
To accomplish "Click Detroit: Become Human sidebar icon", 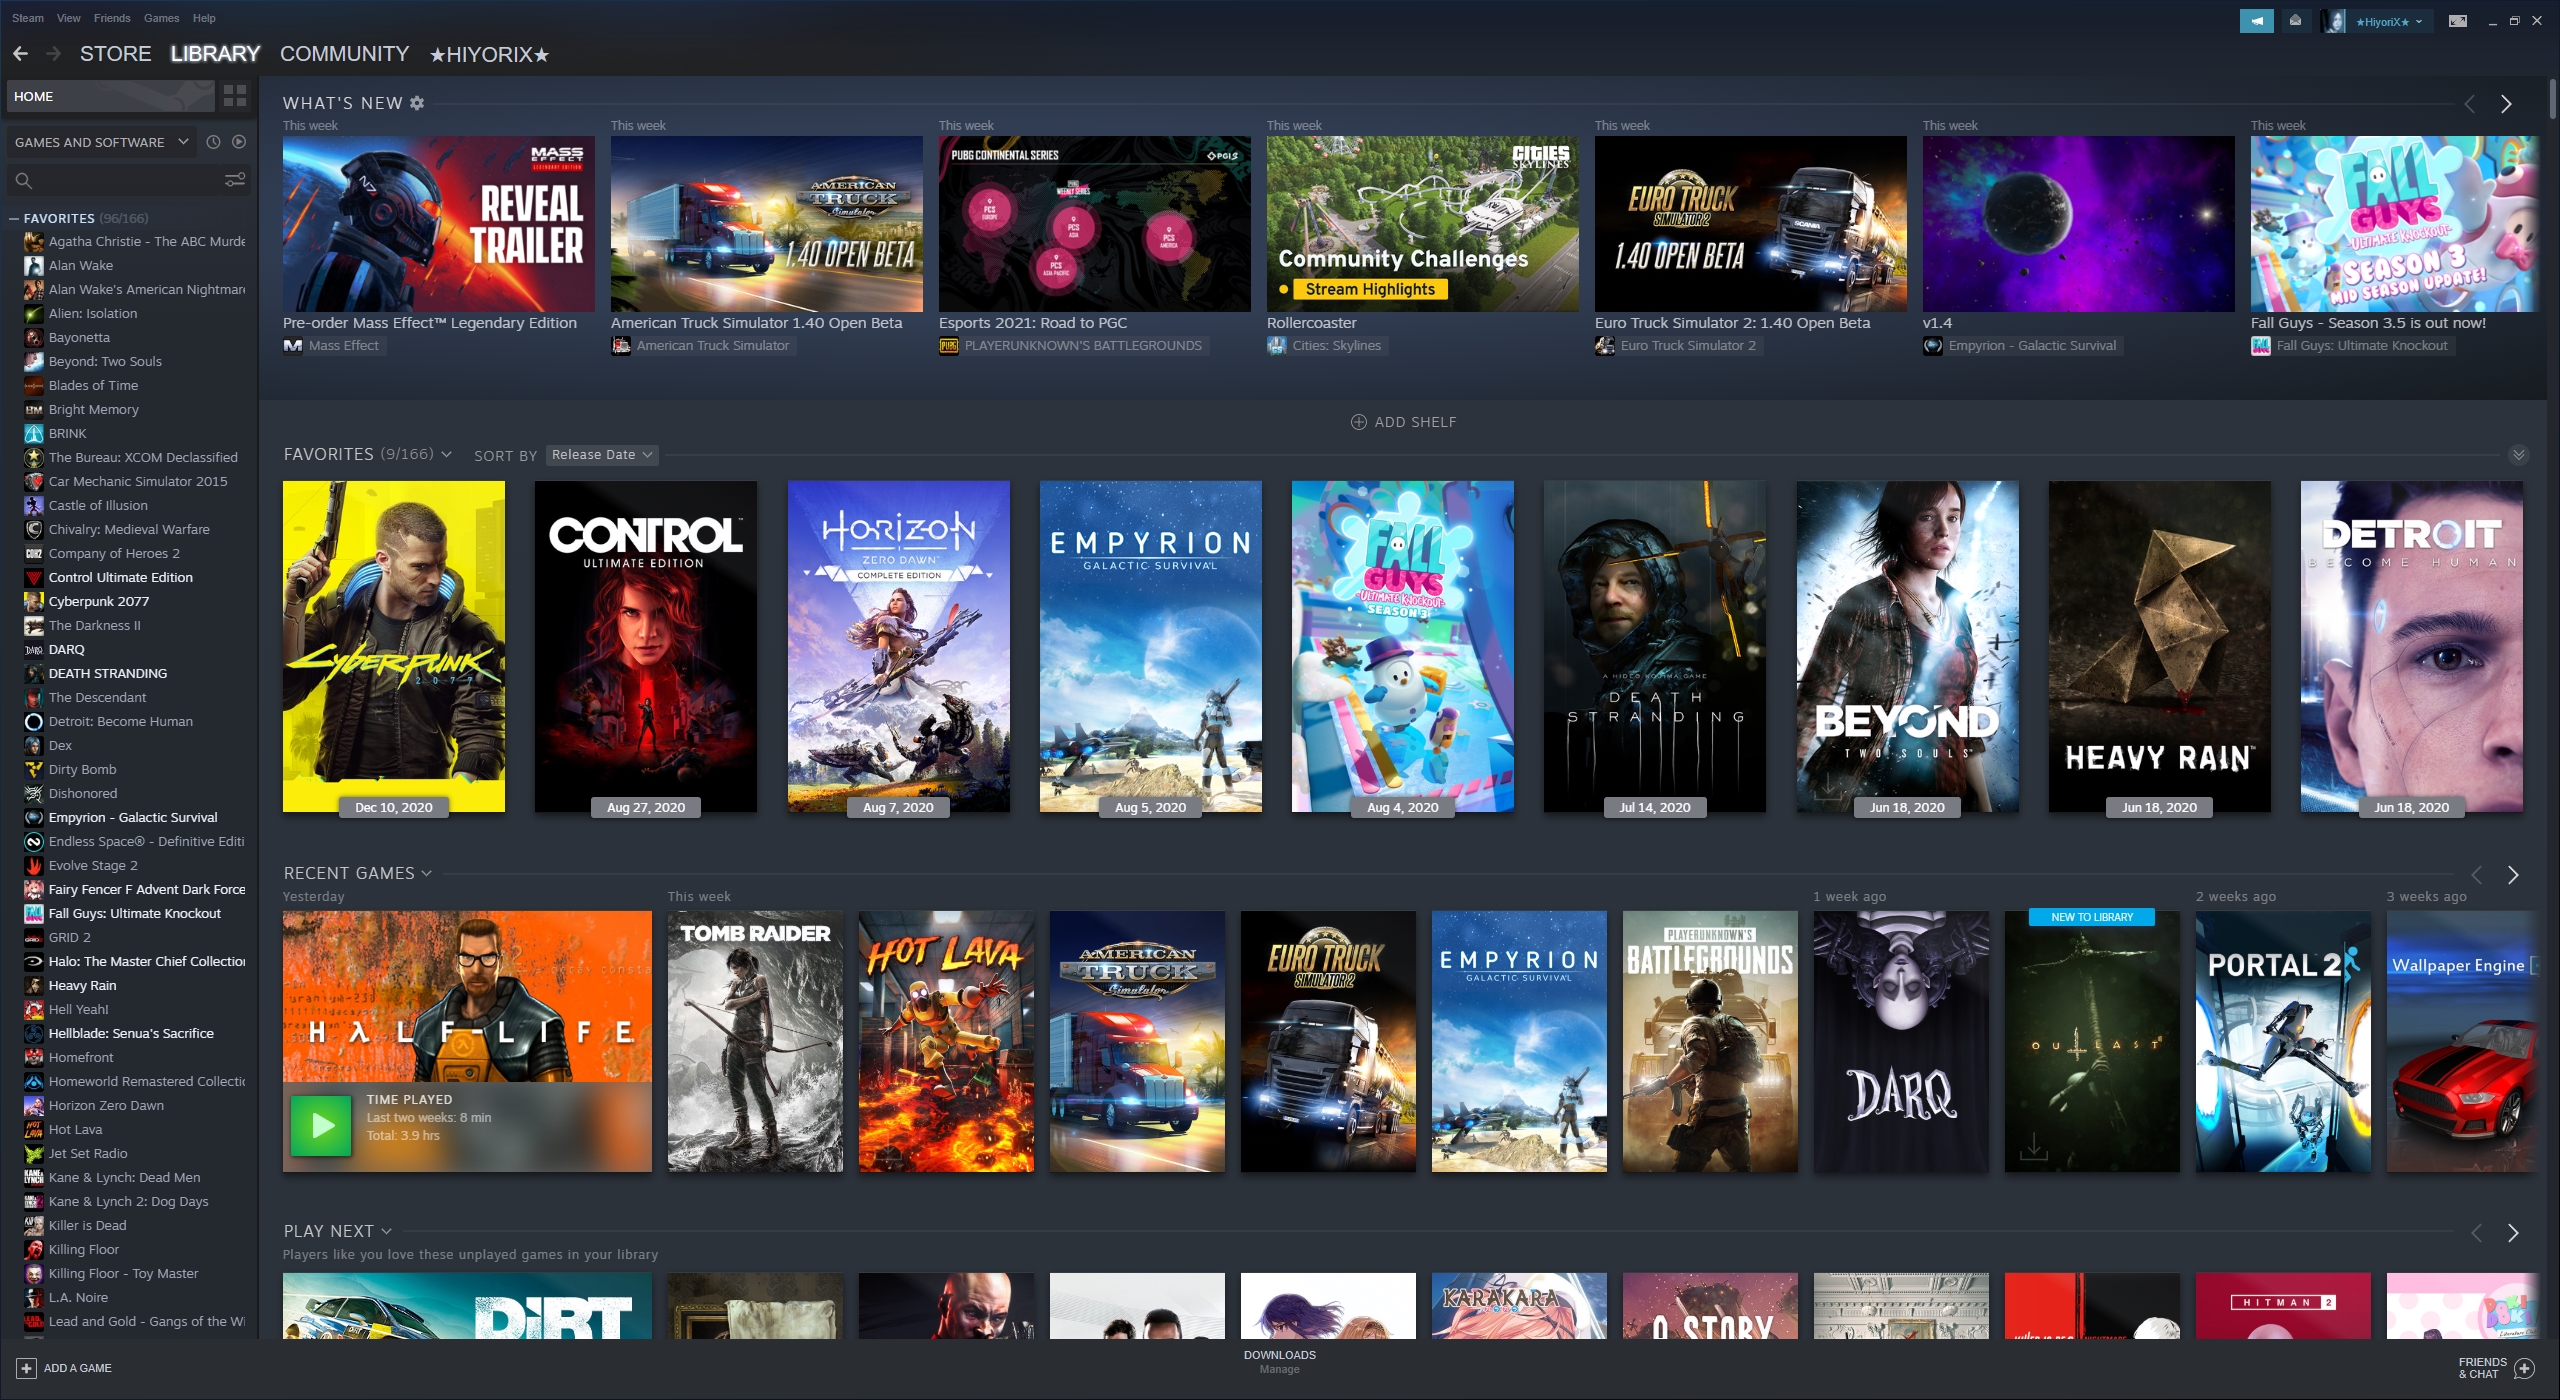I will (33, 721).
